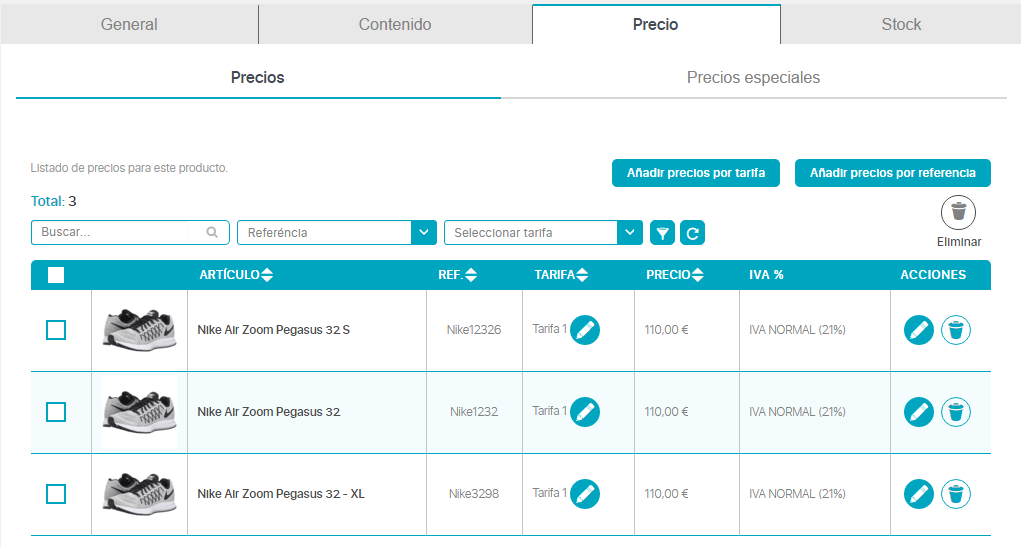The image size is (1021, 547).
Task: Edit tarifa for Nike1232 row
Action: (x=585, y=412)
